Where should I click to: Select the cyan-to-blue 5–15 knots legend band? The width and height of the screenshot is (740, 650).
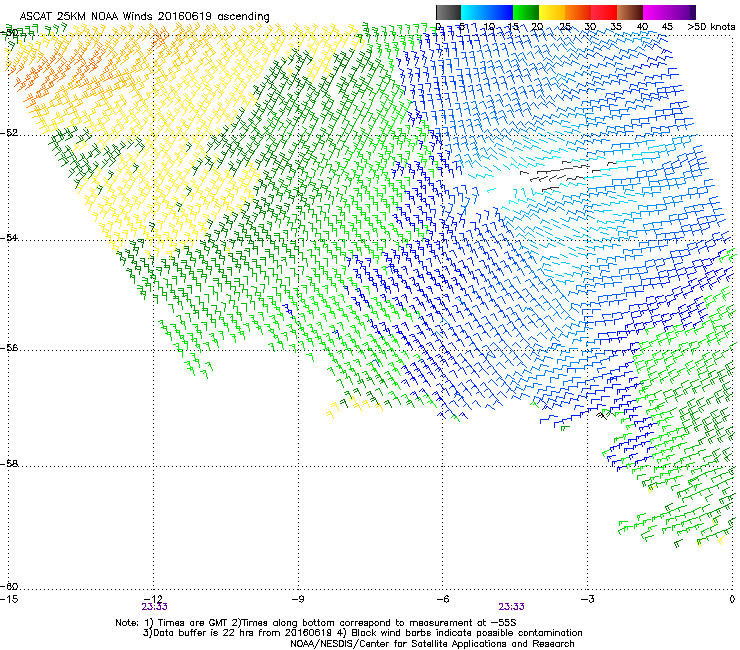(487, 12)
